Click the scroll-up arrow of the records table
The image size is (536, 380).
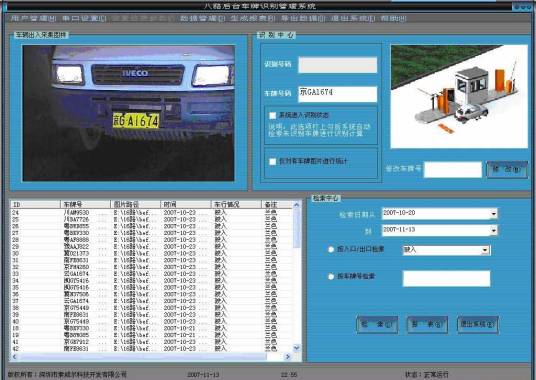pos(296,205)
